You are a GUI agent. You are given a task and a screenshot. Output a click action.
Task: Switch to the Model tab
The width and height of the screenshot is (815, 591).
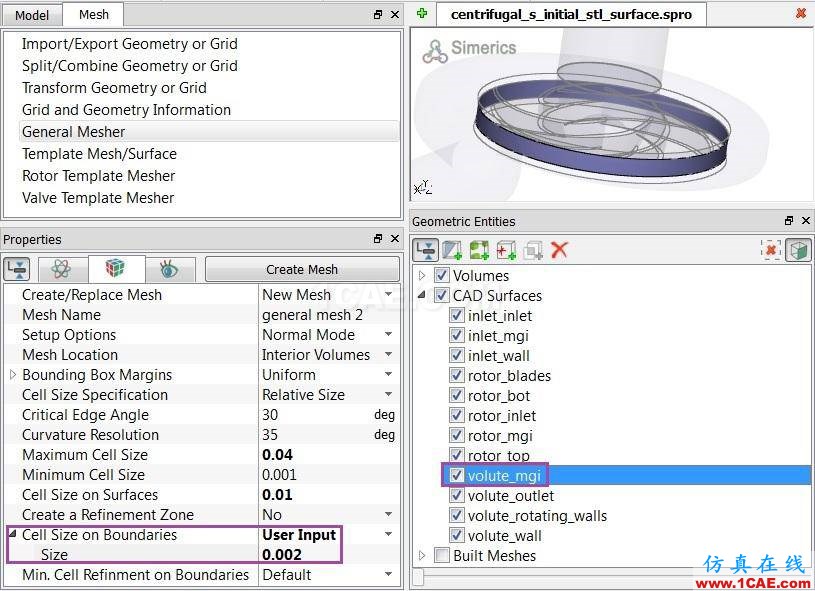(32, 15)
